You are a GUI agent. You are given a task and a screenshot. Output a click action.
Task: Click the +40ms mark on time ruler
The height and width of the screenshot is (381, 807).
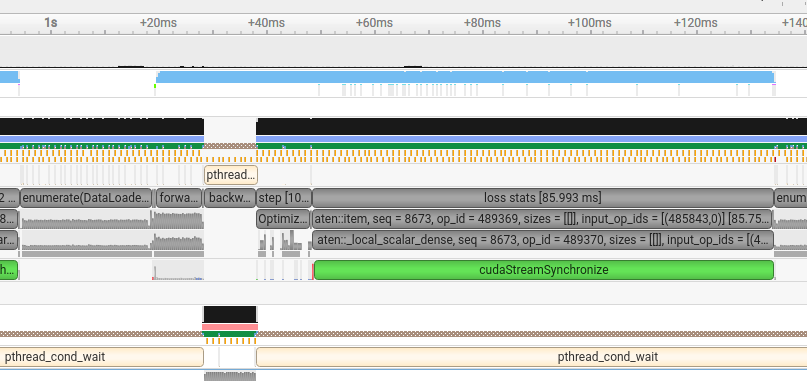click(266, 23)
